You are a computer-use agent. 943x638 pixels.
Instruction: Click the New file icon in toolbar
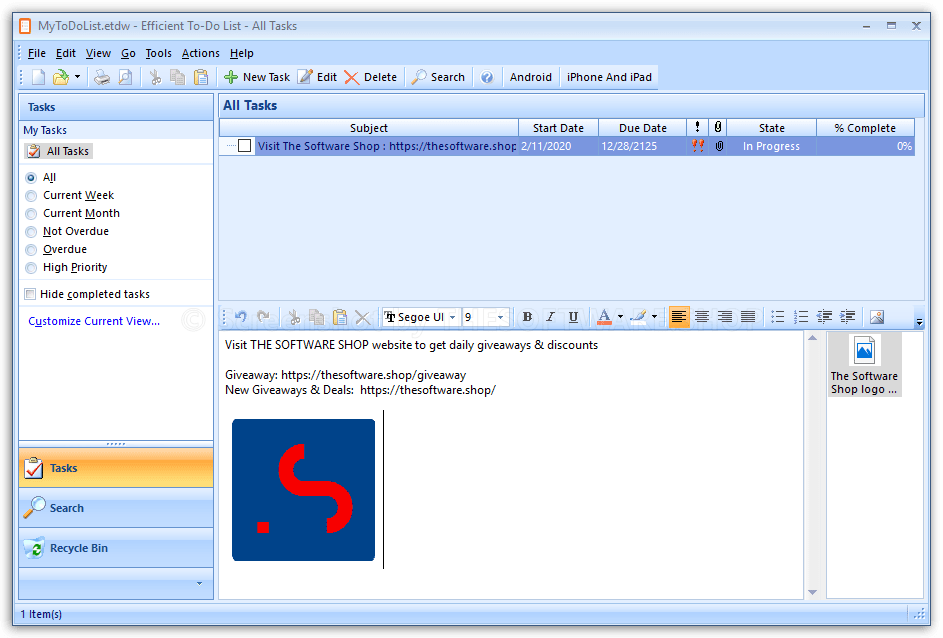[38, 77]
